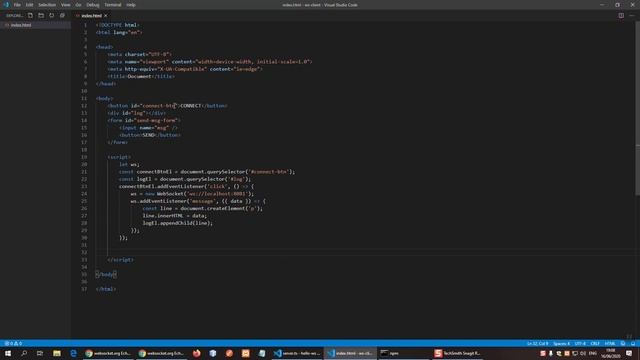Open Task View from the taskbar

[x=40, y=353]
